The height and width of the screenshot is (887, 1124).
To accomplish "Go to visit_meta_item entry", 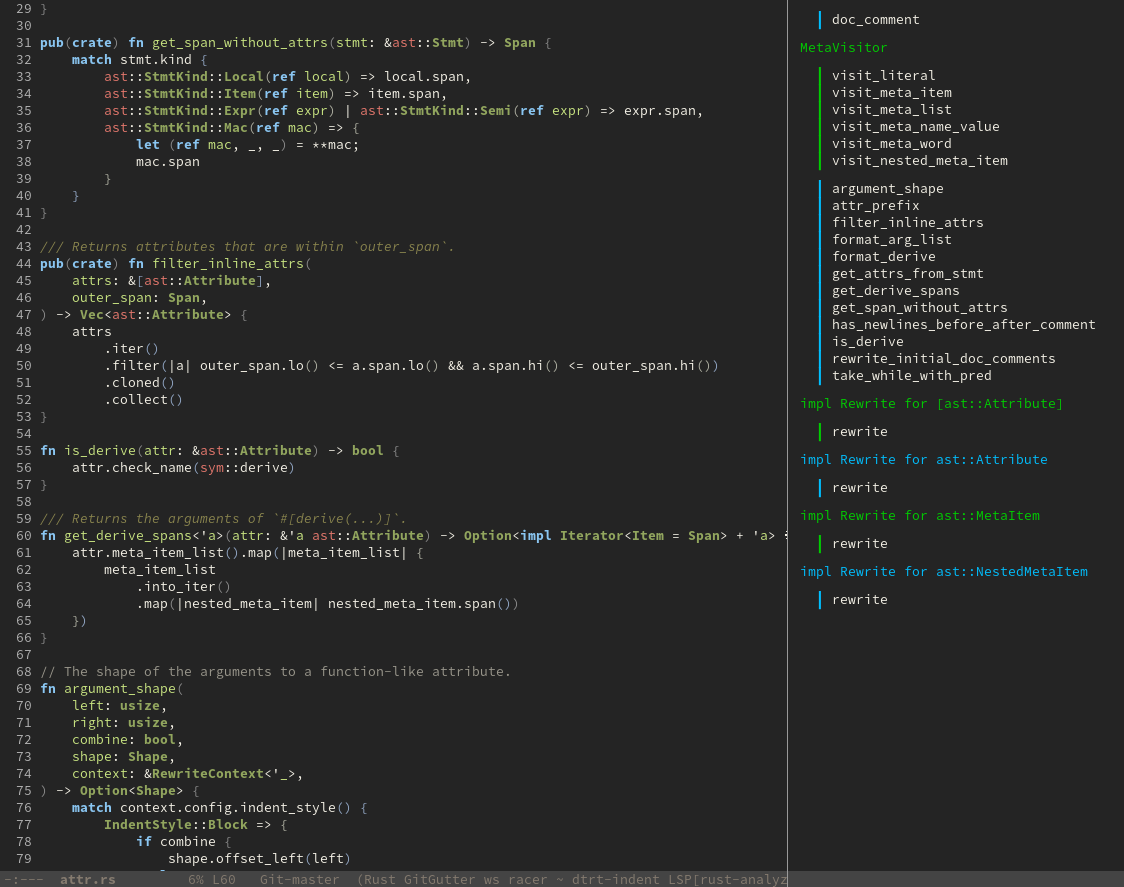I will point(892,93).
